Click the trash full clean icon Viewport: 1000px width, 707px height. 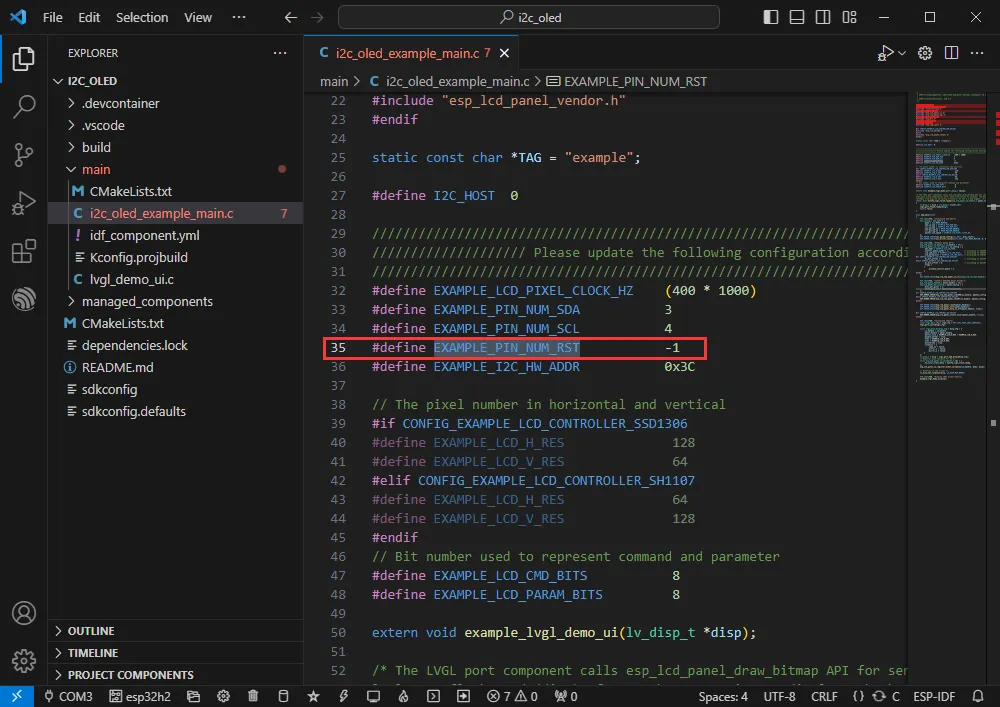pos(253,696)
